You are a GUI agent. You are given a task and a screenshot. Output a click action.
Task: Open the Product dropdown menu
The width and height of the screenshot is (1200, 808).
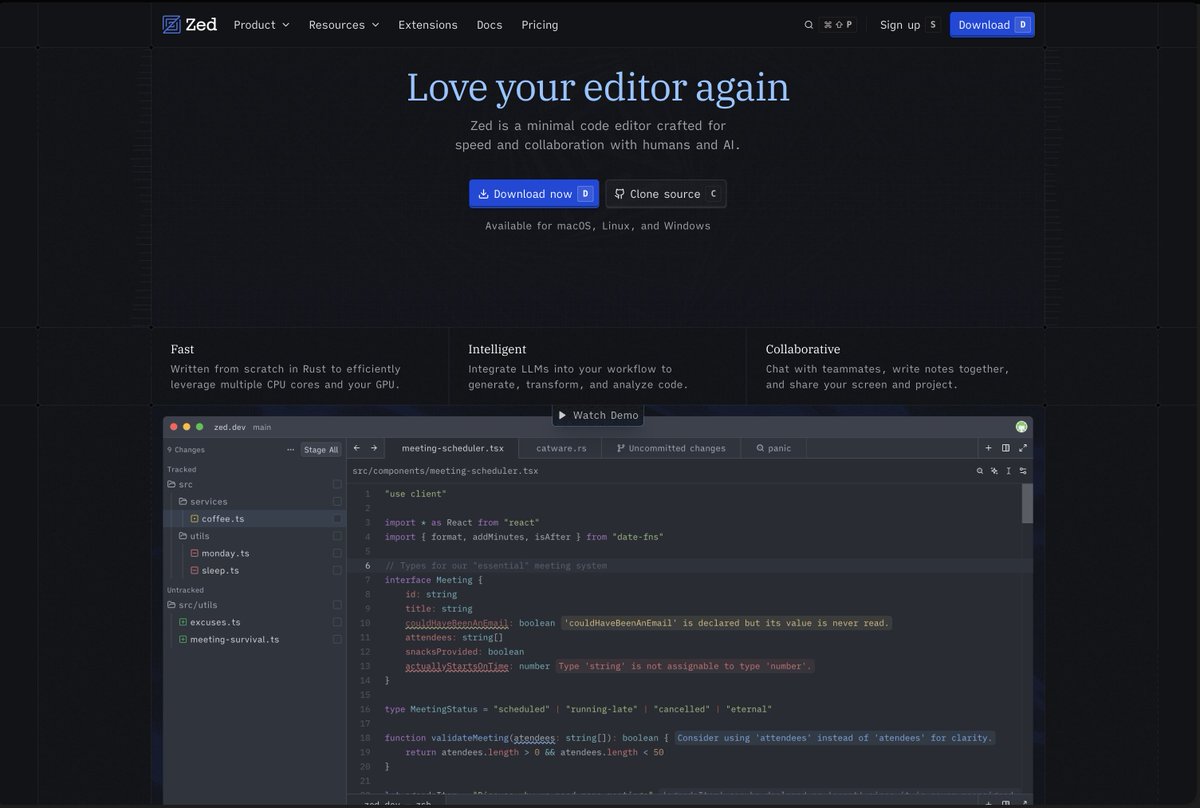tap(261, 25)
